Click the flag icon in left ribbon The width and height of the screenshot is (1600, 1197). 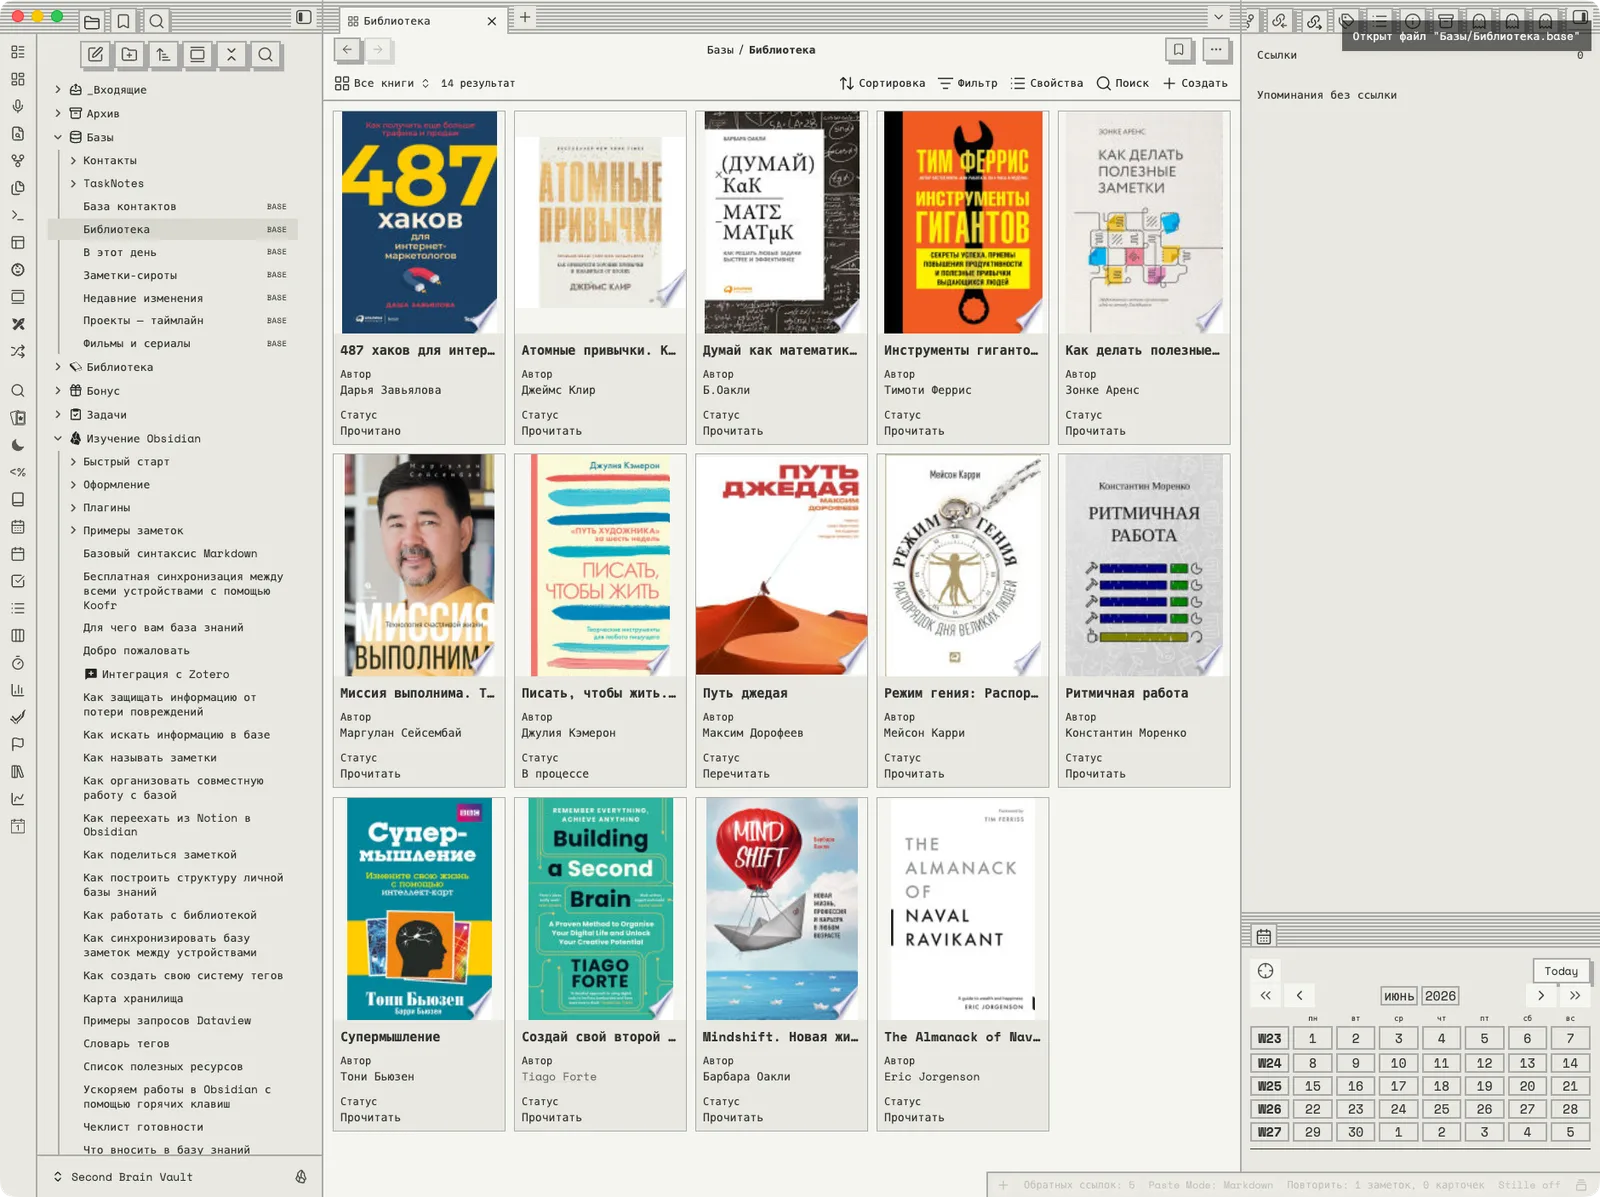point(18,744)
